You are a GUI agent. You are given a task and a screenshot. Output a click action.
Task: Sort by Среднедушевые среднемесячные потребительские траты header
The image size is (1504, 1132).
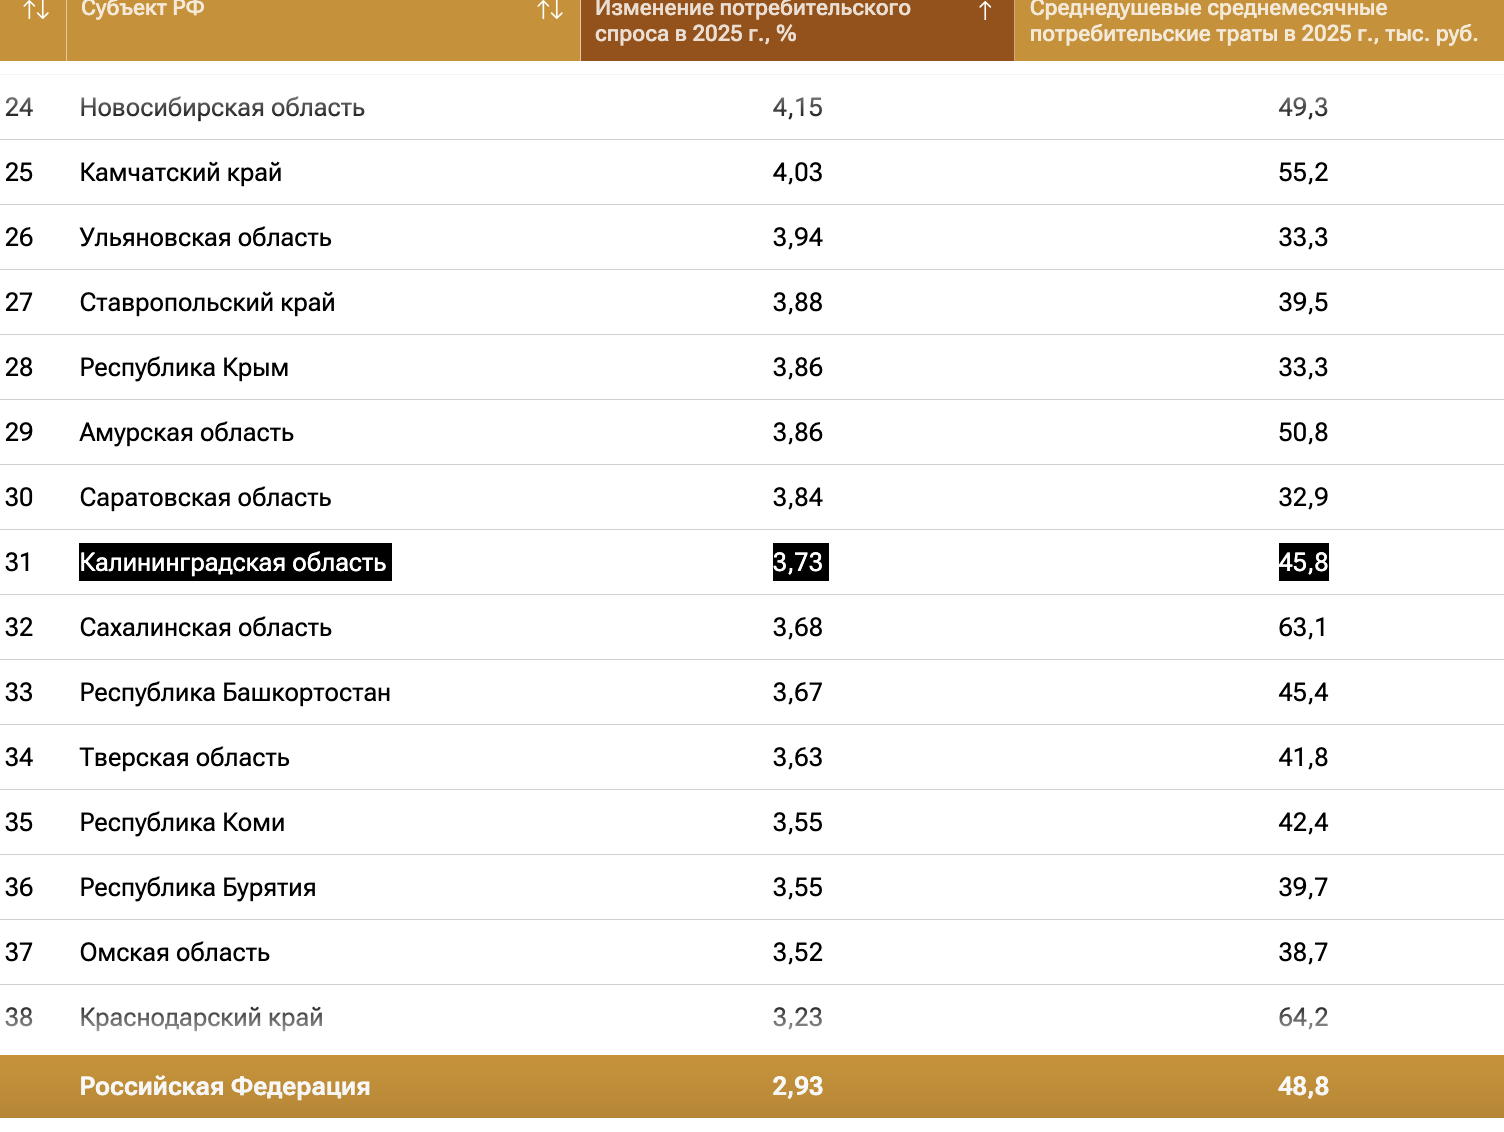tap(1253, 21)
